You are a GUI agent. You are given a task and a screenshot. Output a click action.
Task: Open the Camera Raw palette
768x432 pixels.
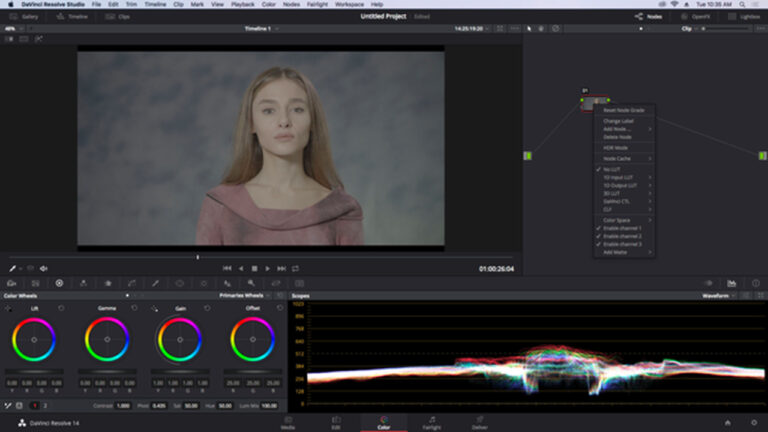[12, 283]
